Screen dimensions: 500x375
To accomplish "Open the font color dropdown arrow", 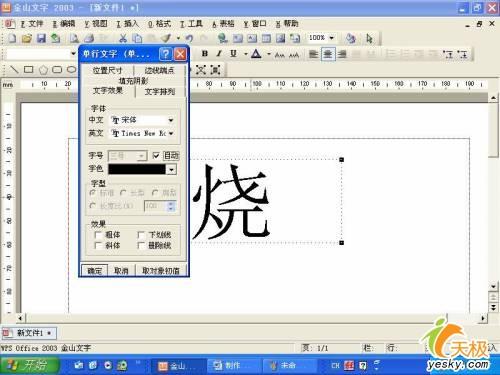I will tap(269, 54).
